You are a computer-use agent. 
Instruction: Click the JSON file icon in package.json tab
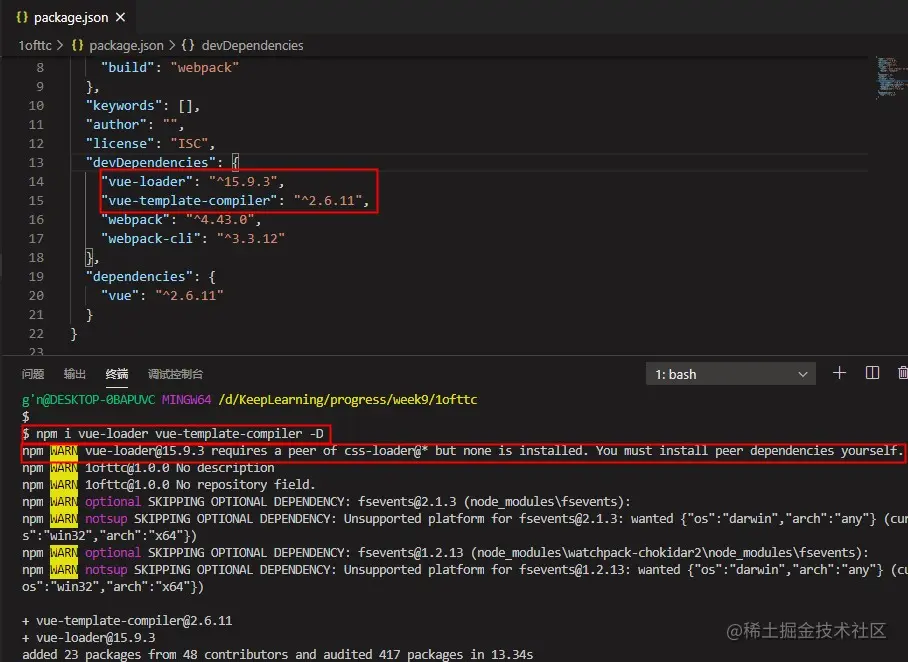coord(22,17)
